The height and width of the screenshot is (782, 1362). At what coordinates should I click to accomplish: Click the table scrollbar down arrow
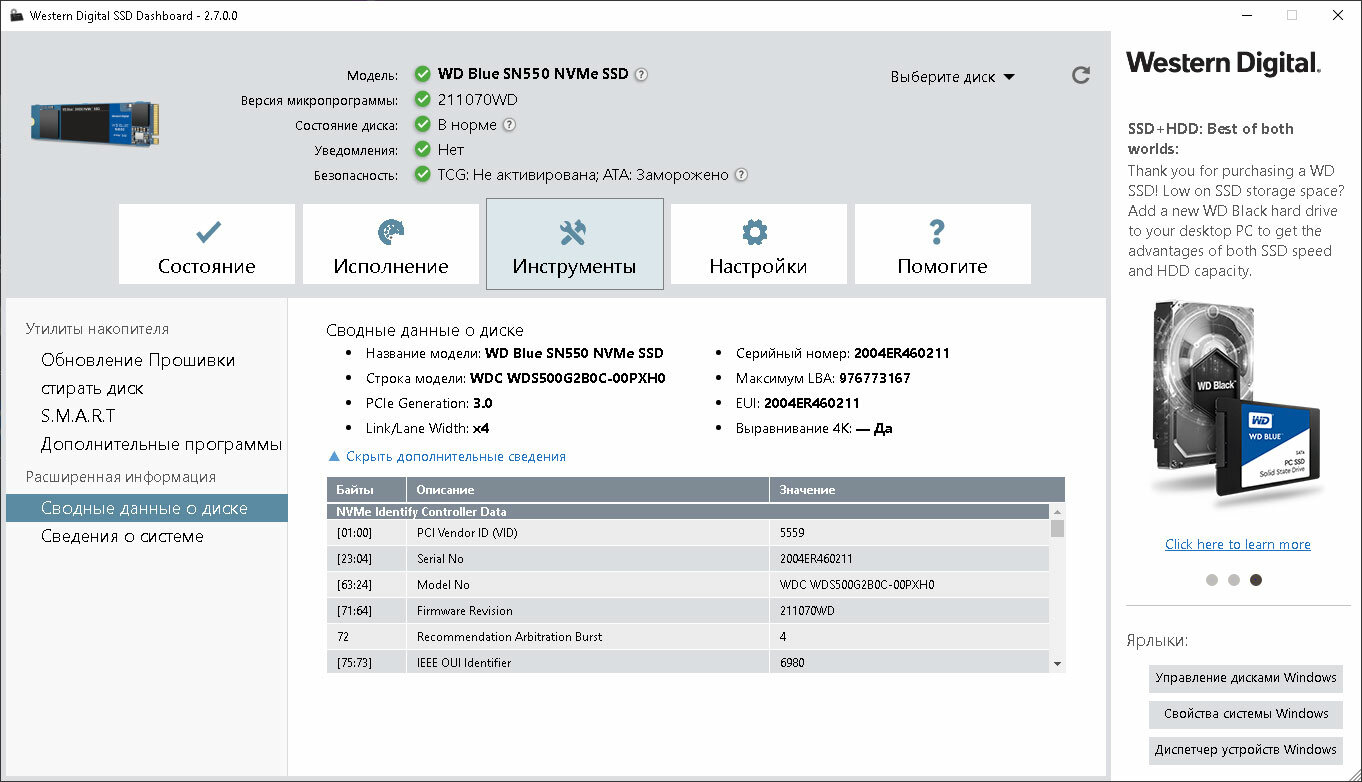click(x=1057, y=664)
